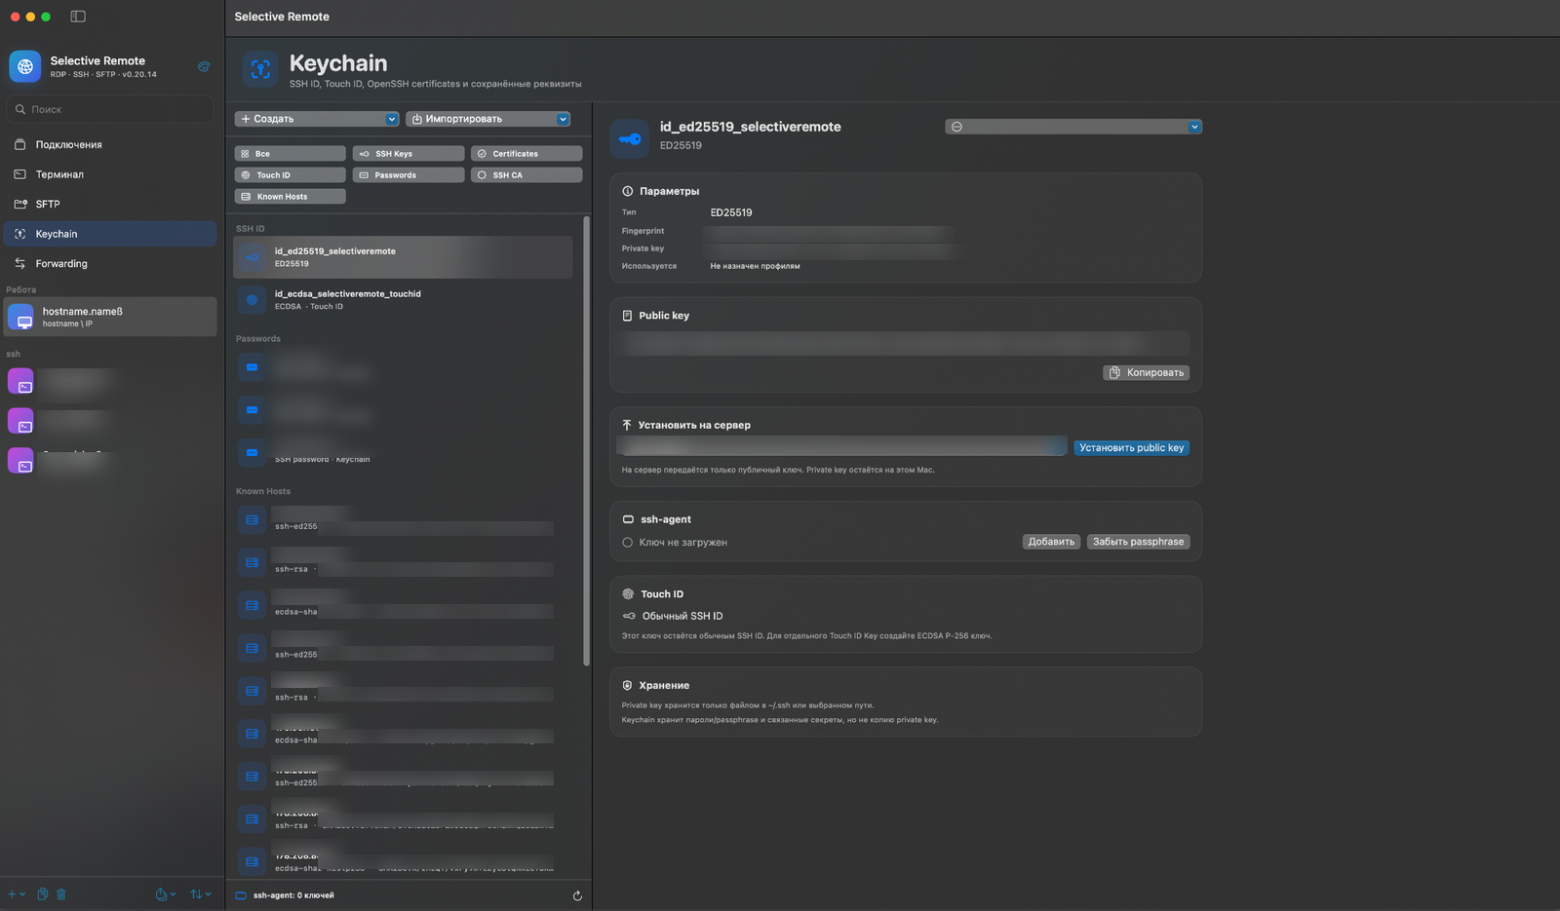Screen dimensions: 1560x911
Task: Filter list by Passwords
Action: click(x=408, y=175)
